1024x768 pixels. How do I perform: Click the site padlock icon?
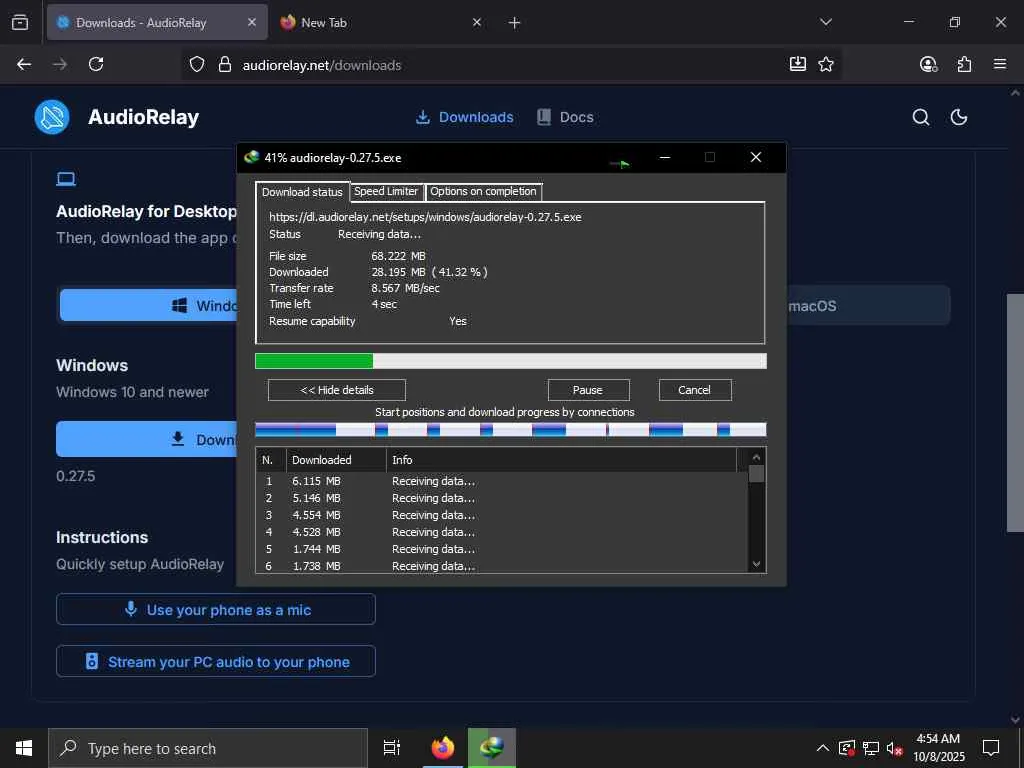click(225, 65)
